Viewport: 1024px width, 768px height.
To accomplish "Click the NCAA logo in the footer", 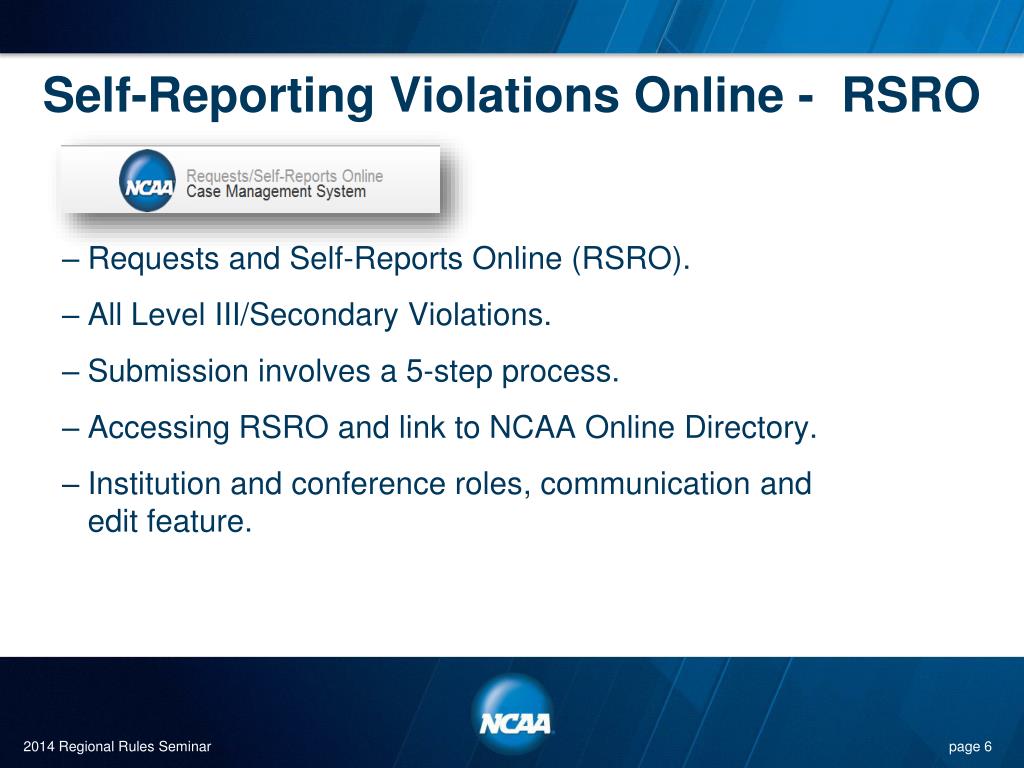I will (513, 714).
